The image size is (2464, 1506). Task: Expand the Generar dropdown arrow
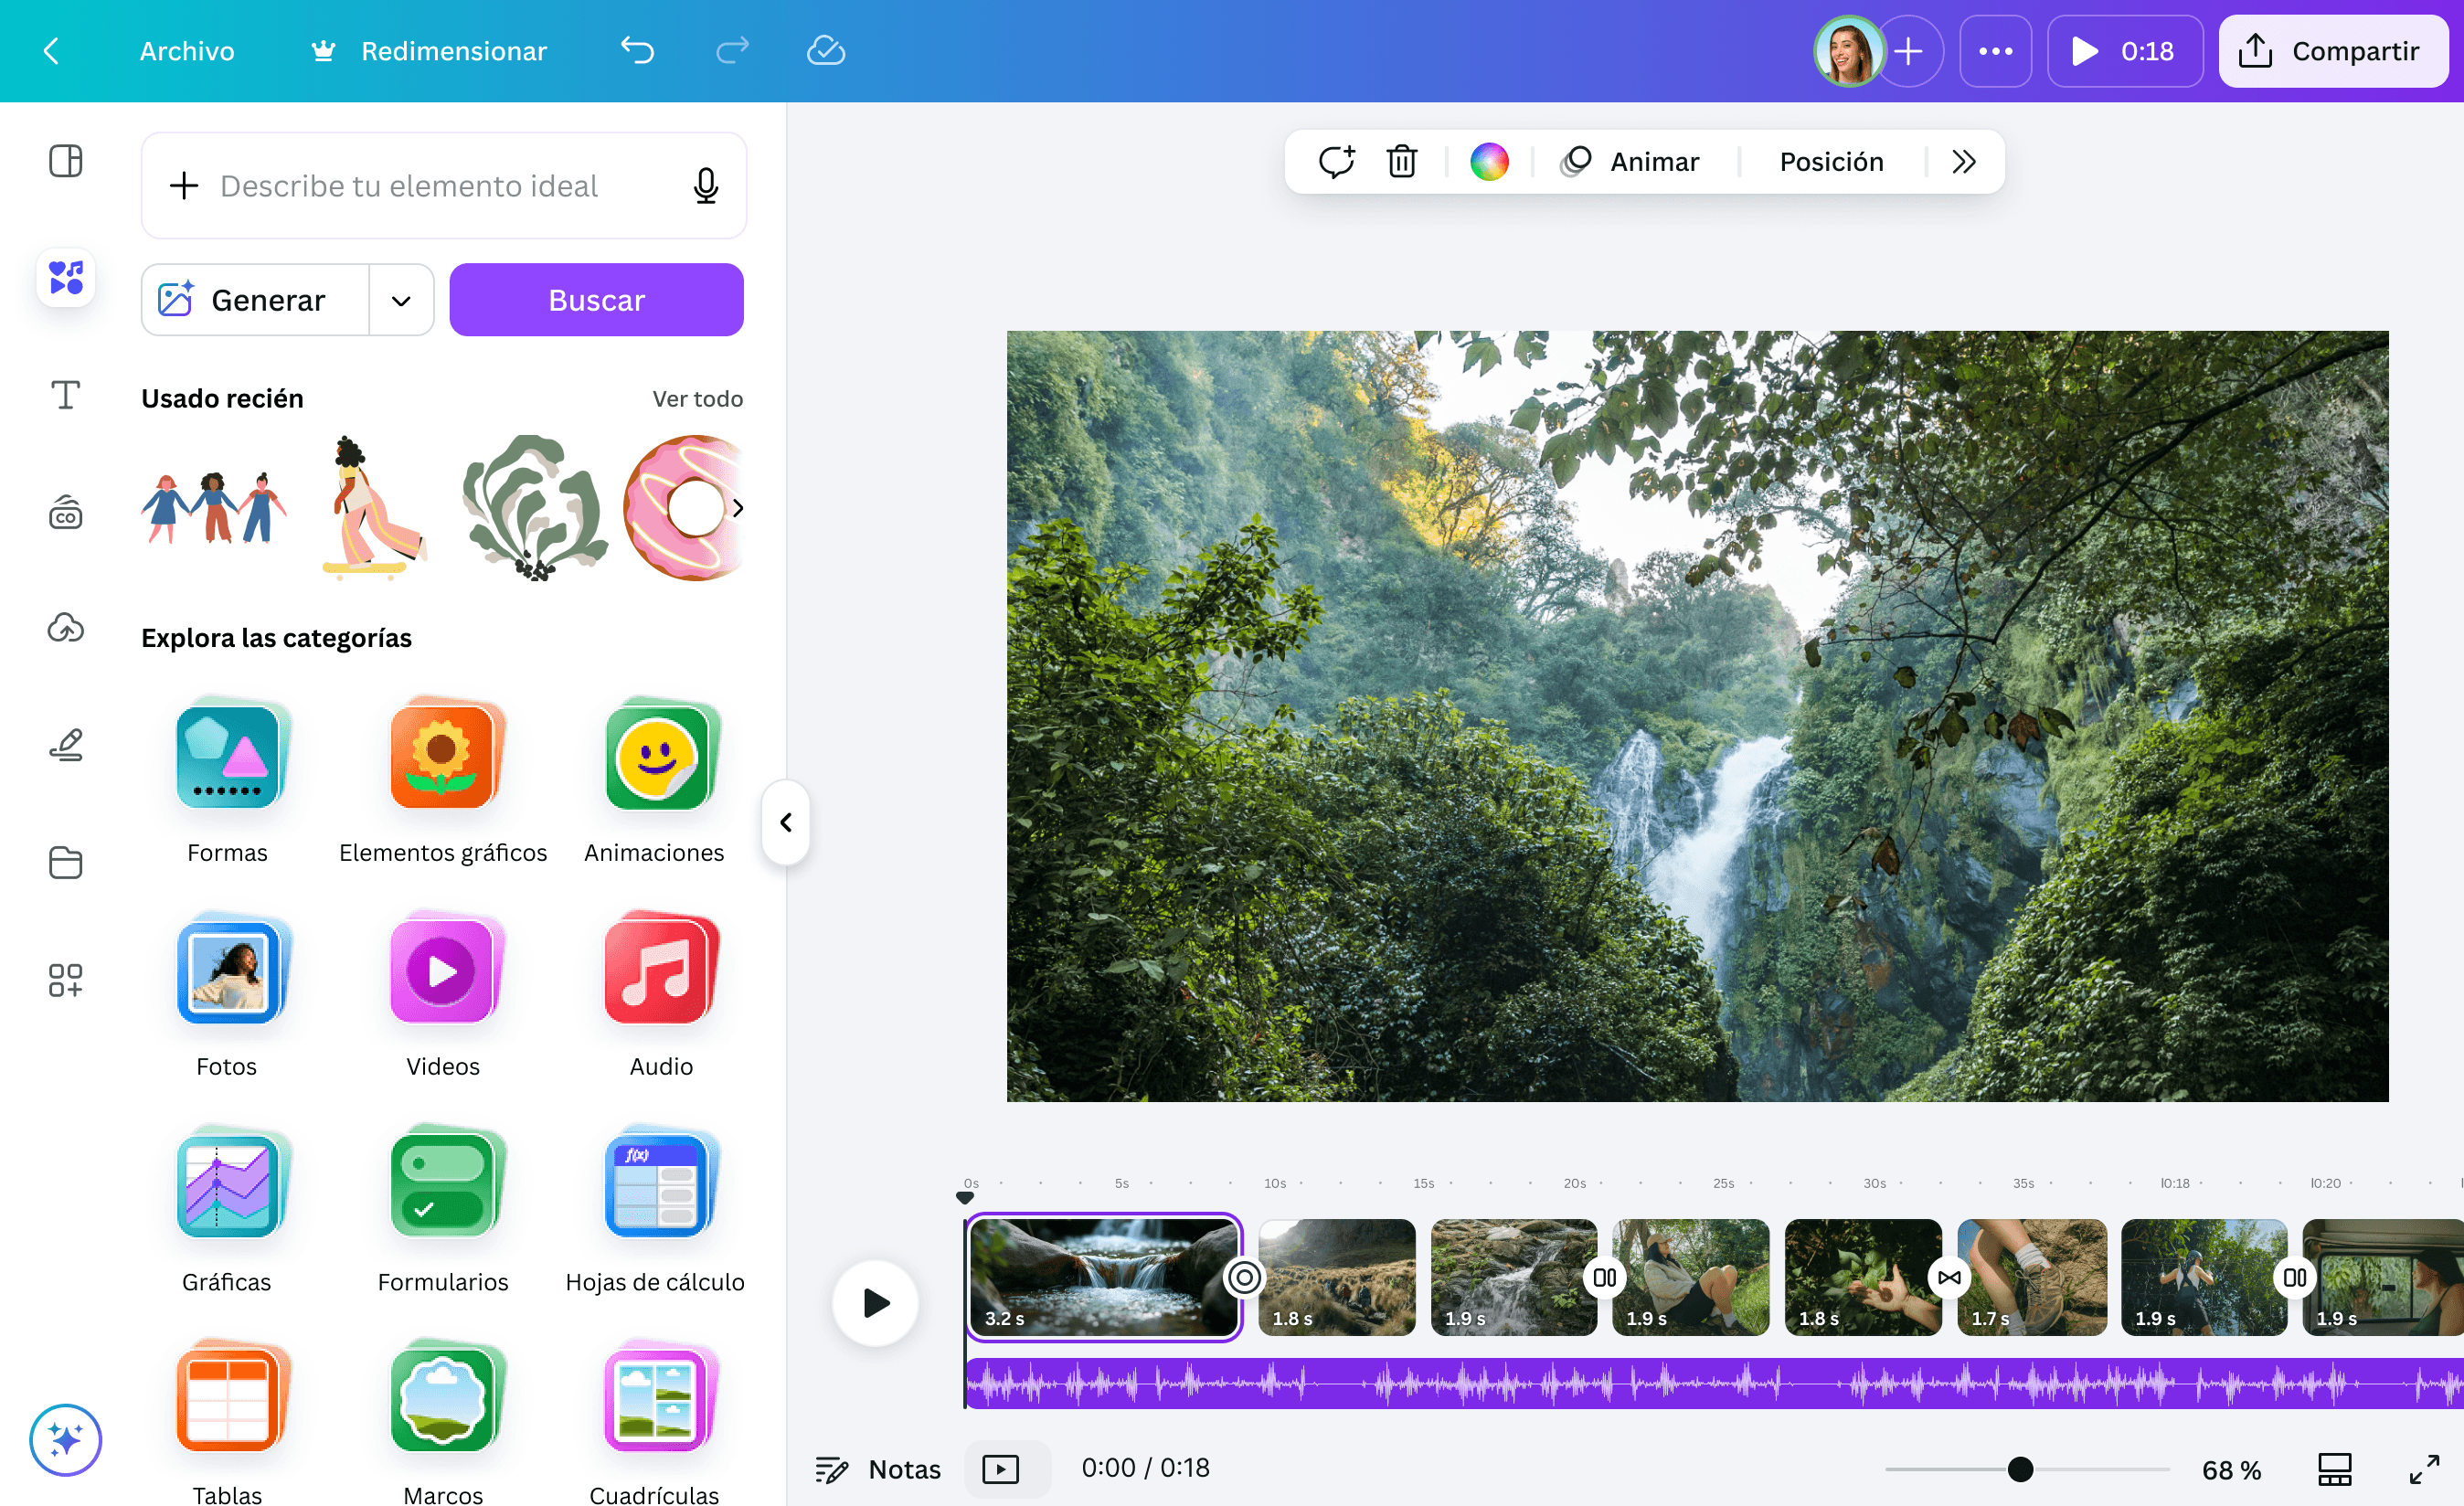coord(401,300)
